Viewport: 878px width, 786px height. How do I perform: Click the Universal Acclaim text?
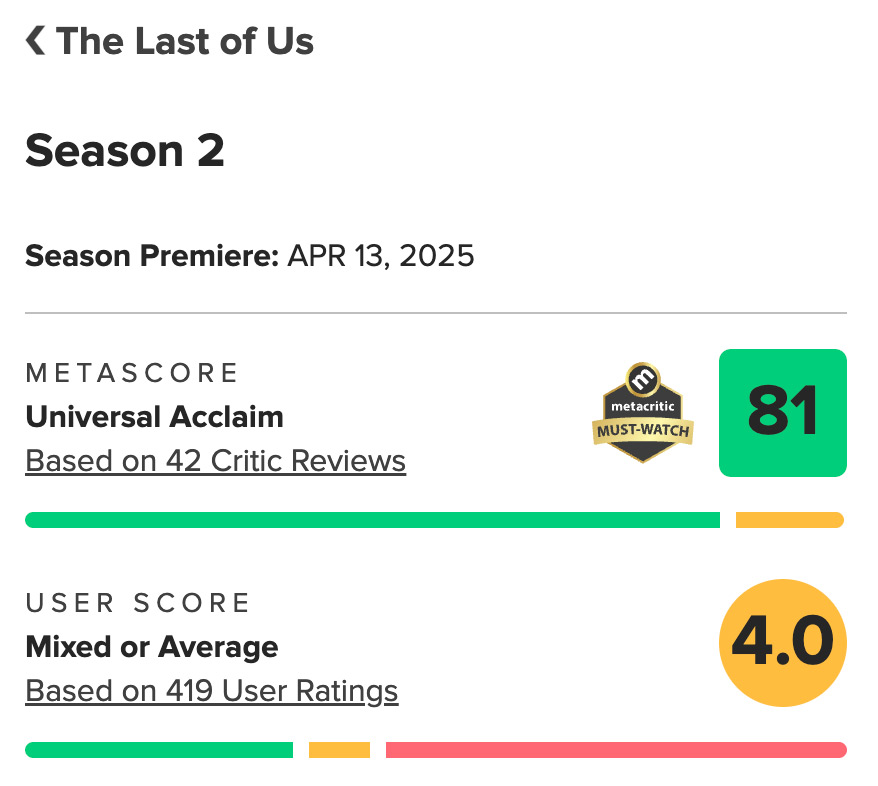click(x=155, y=417)
